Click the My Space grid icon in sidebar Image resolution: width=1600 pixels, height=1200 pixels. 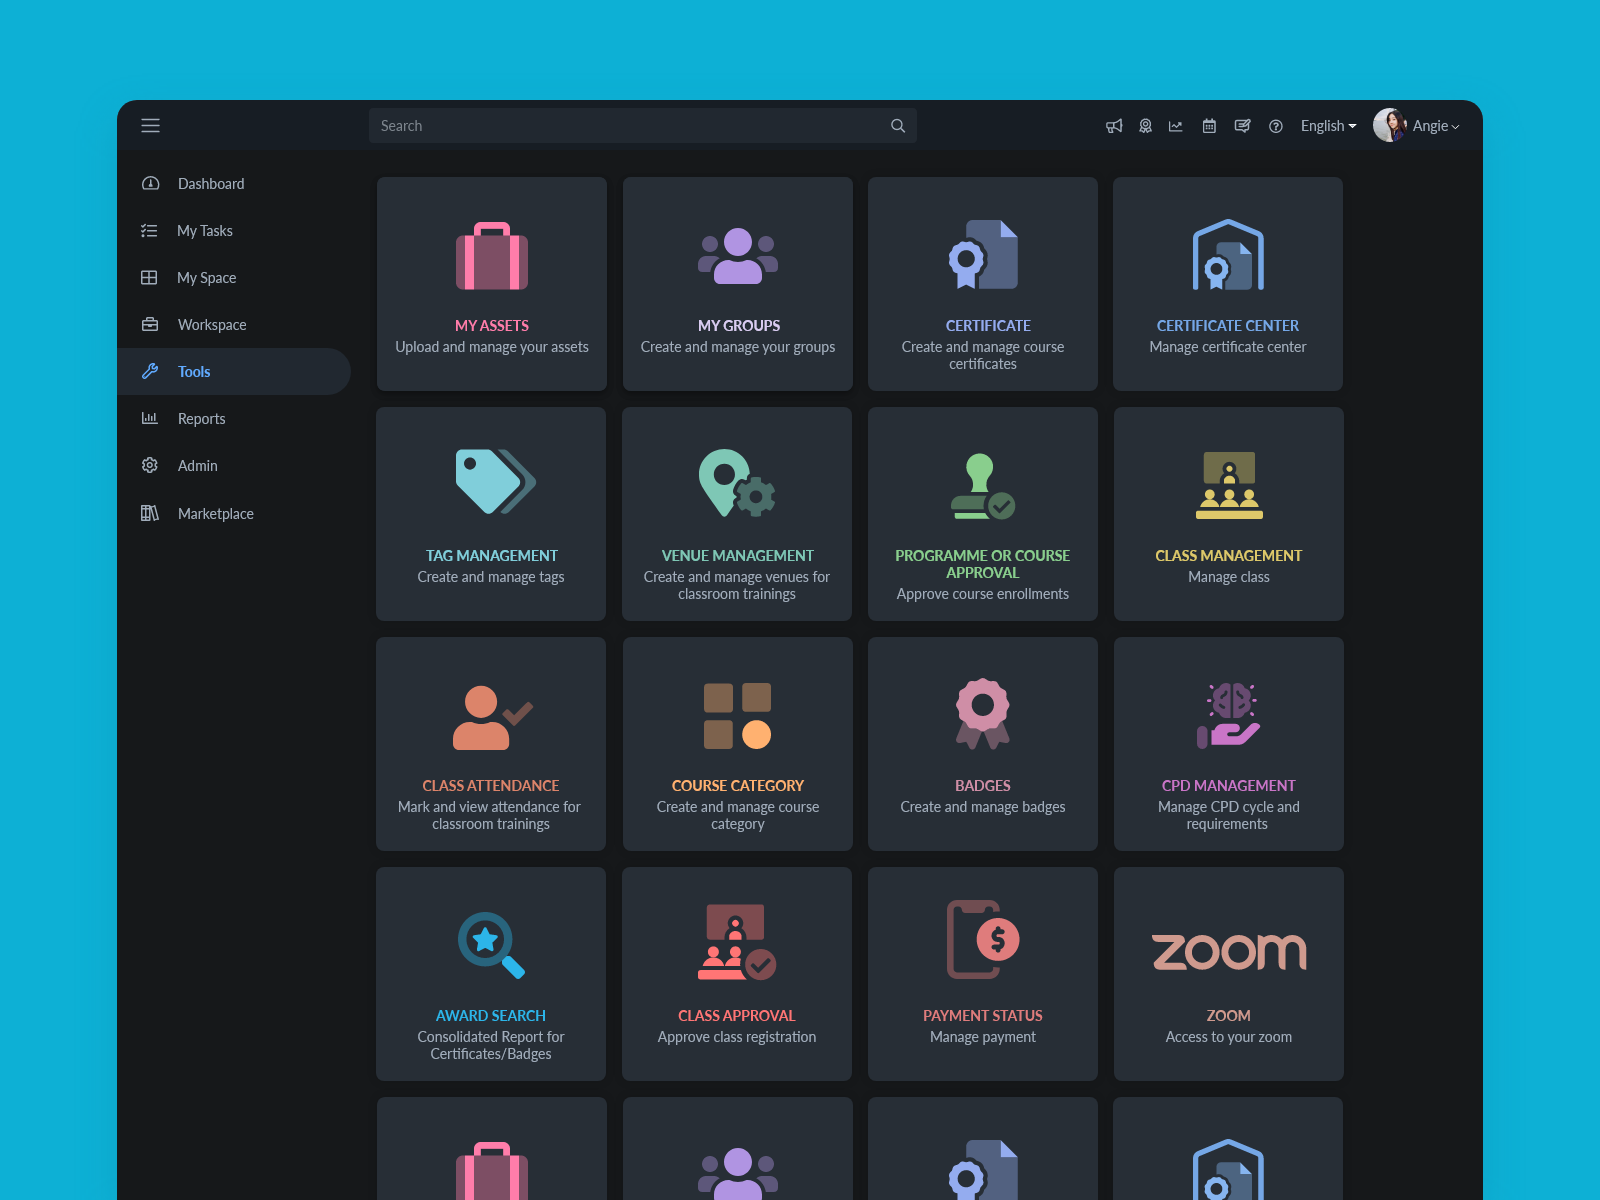(149, 277)
